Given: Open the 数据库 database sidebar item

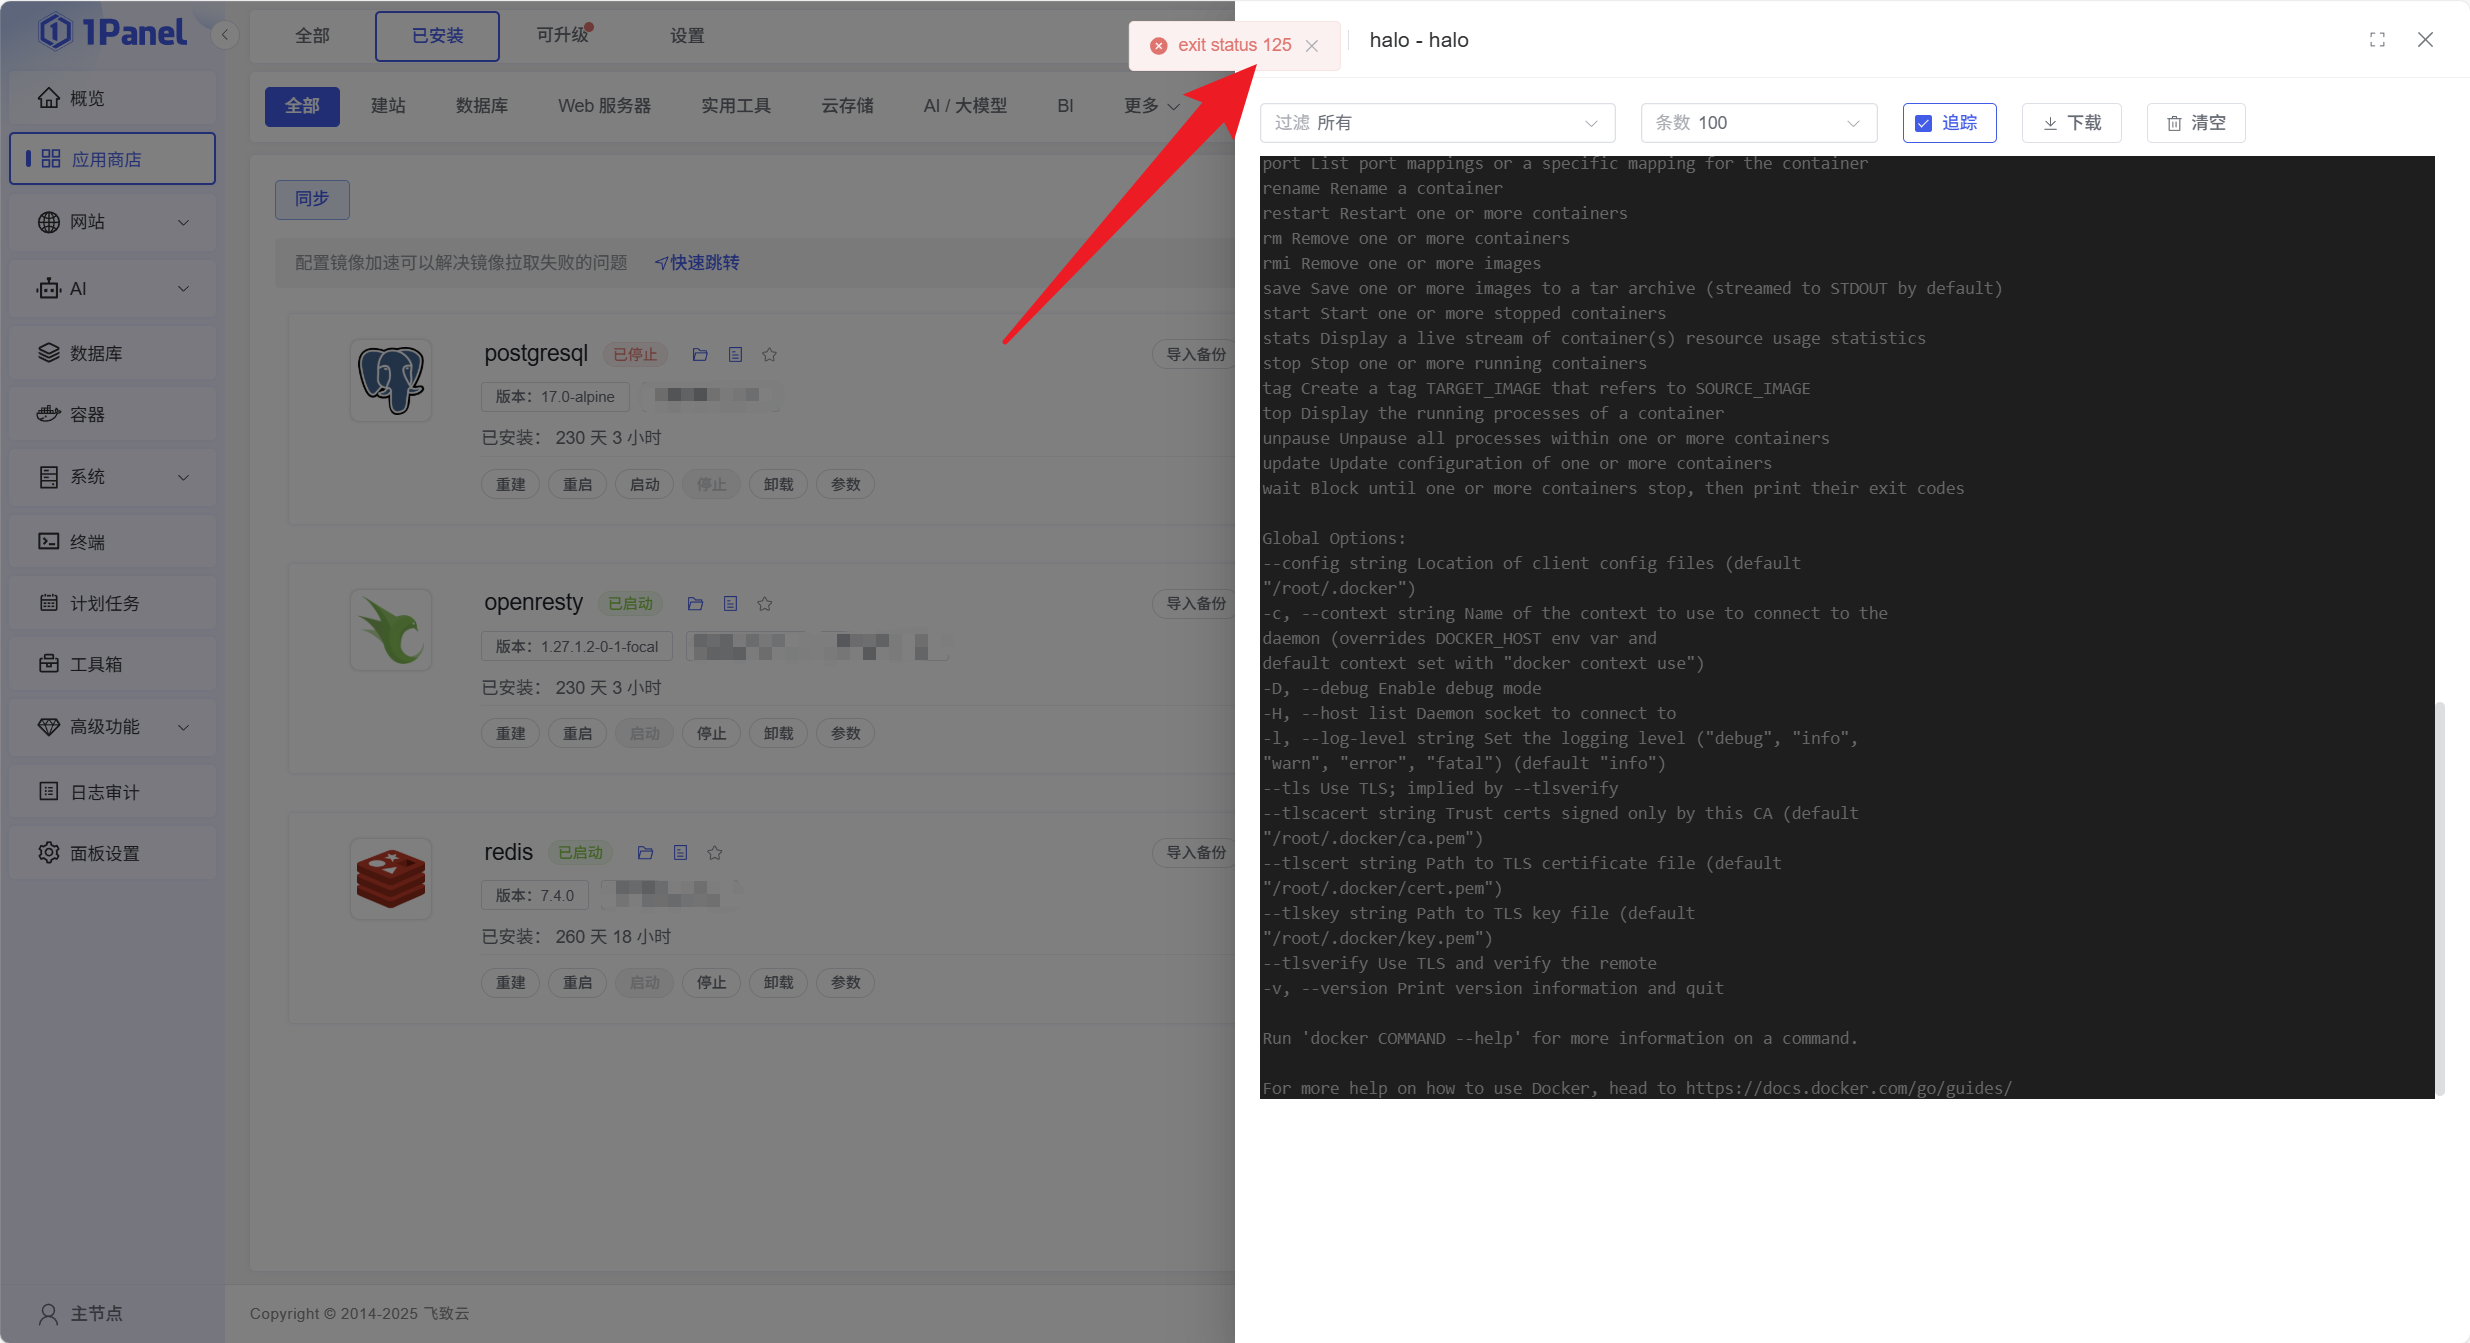Looking at the screenshot, I should point(112,353).
